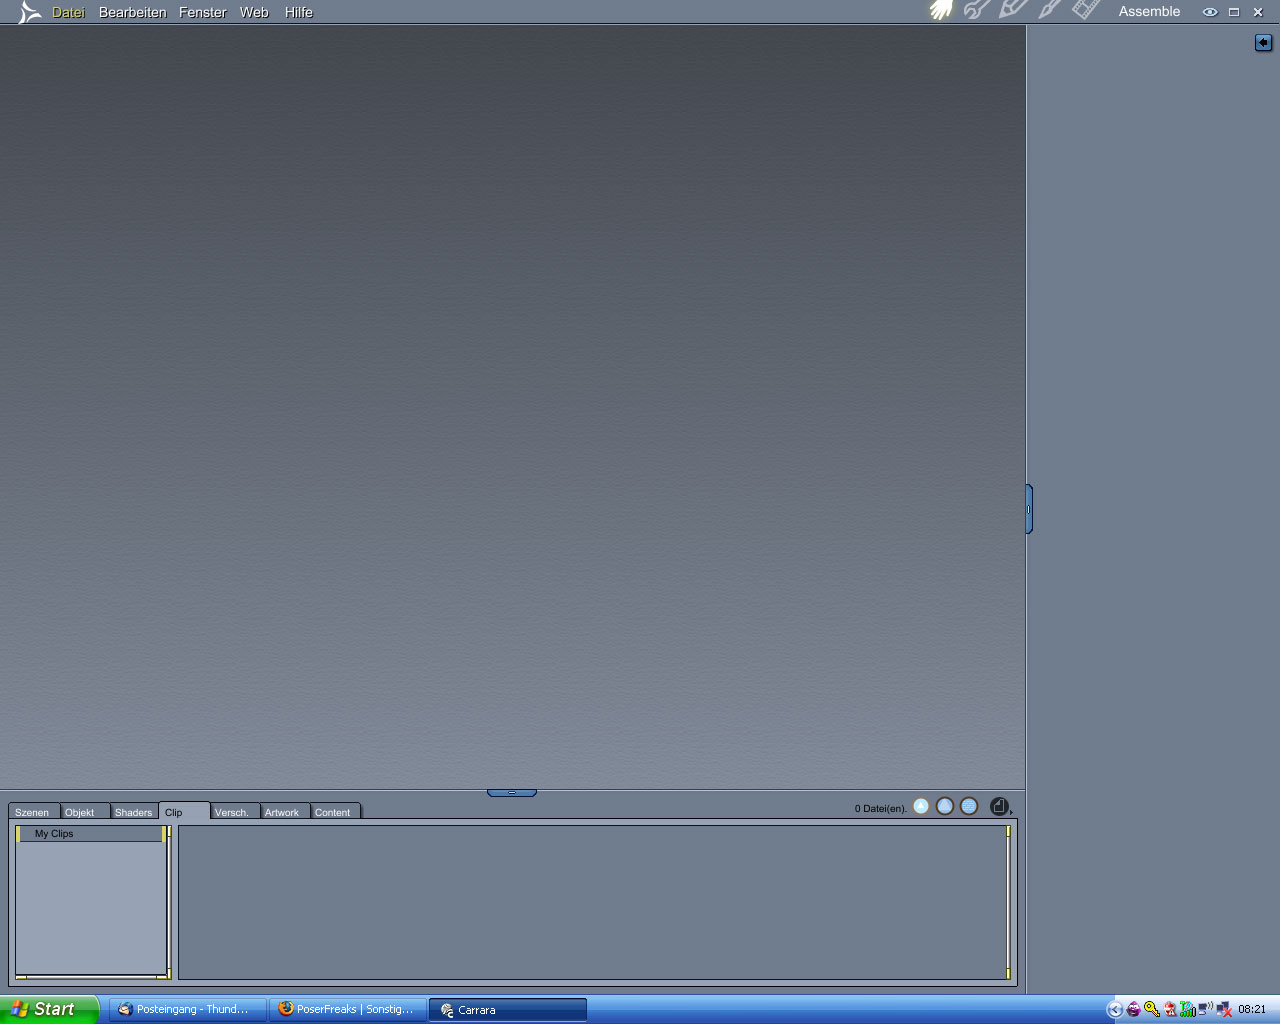Switch to the Szenen browser tab
Image resolution: width=1280 pixels, height=1024 pixels.
tap(34, 812)
